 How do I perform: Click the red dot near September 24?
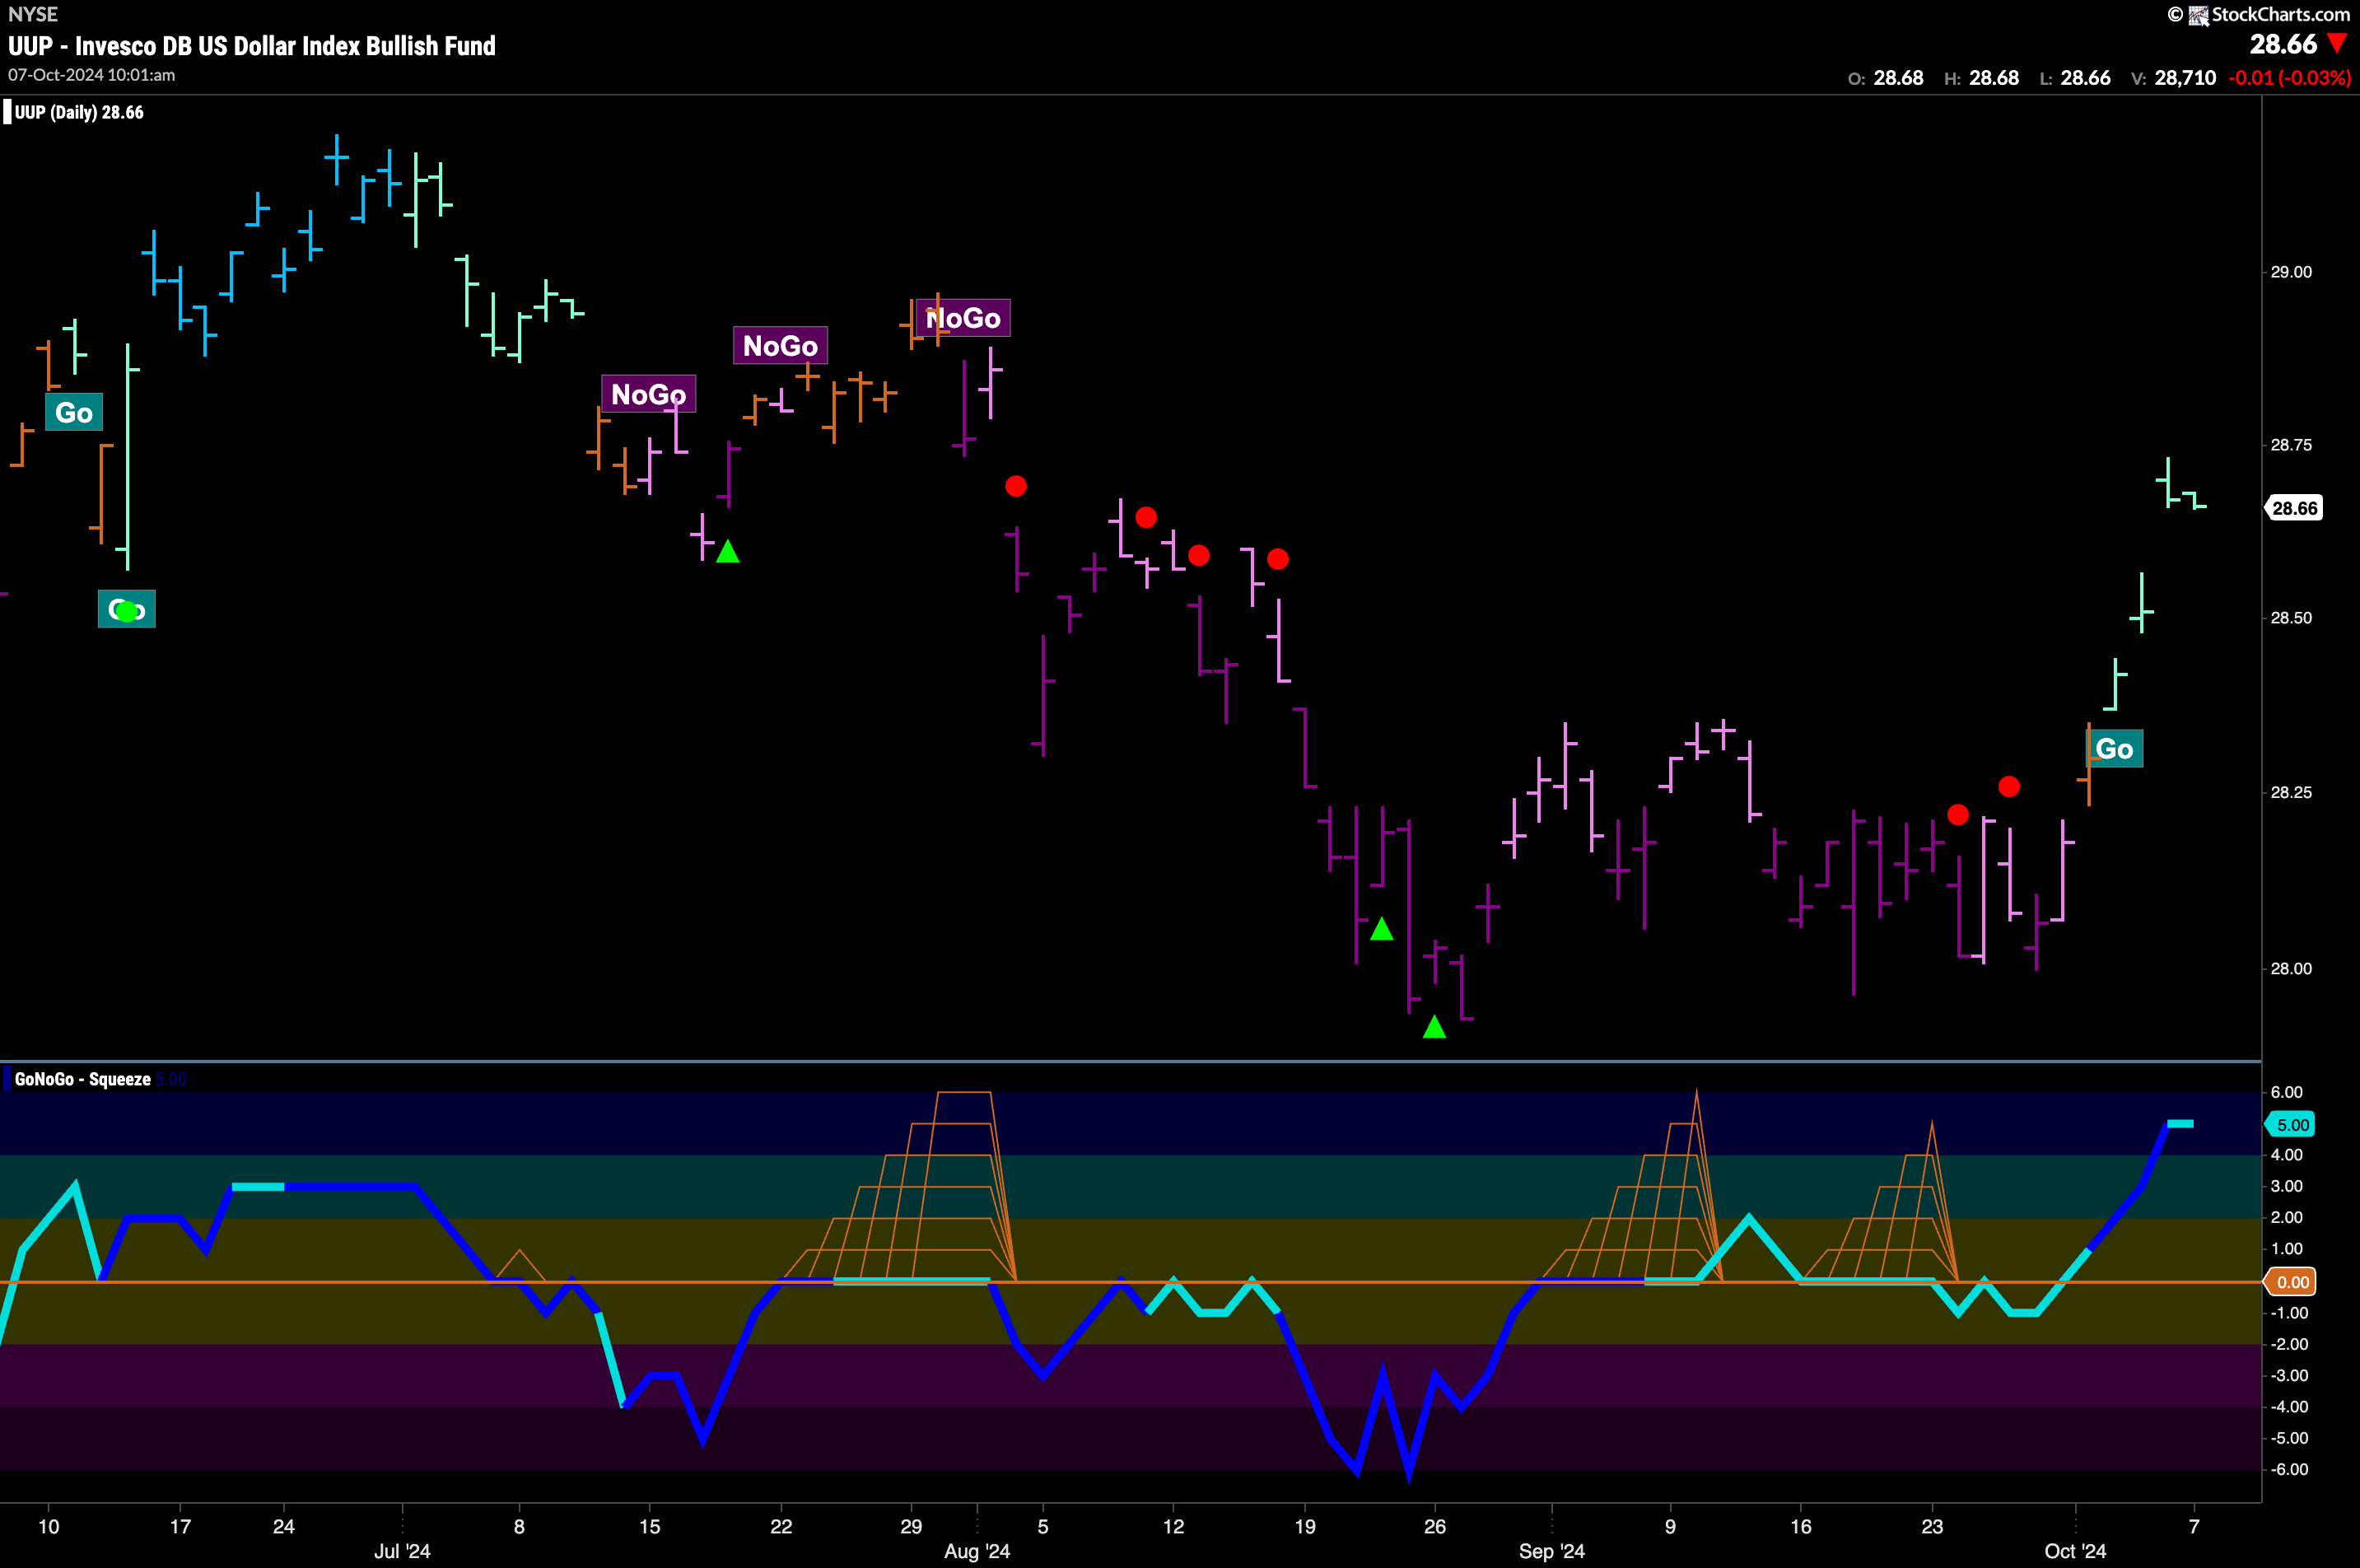[x=1958, y=815]
